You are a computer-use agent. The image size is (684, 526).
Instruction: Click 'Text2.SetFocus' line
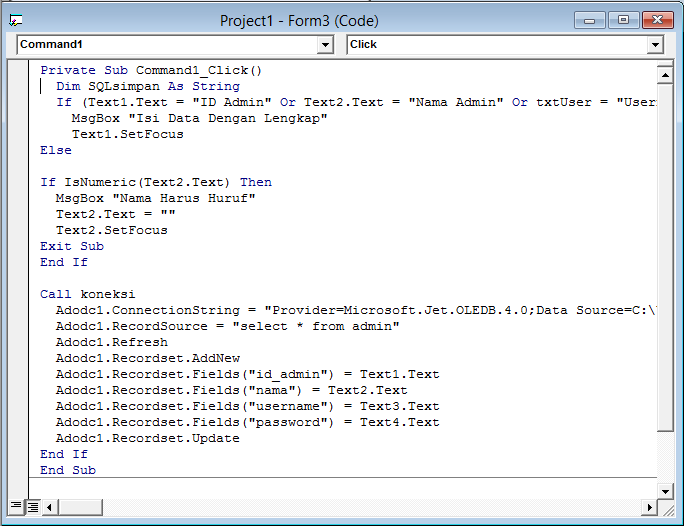(112, 230)
